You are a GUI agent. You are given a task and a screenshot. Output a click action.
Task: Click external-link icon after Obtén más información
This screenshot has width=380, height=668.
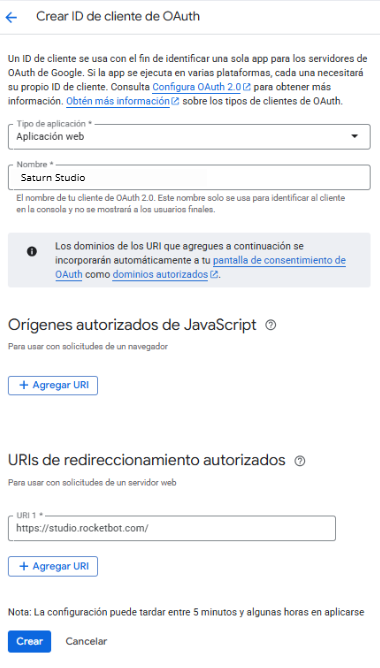tap(175, 101)
